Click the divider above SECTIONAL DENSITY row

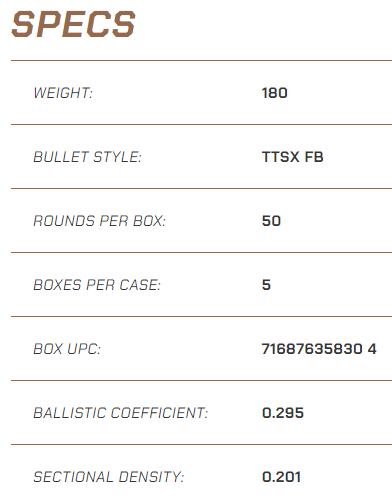[201, 444]
